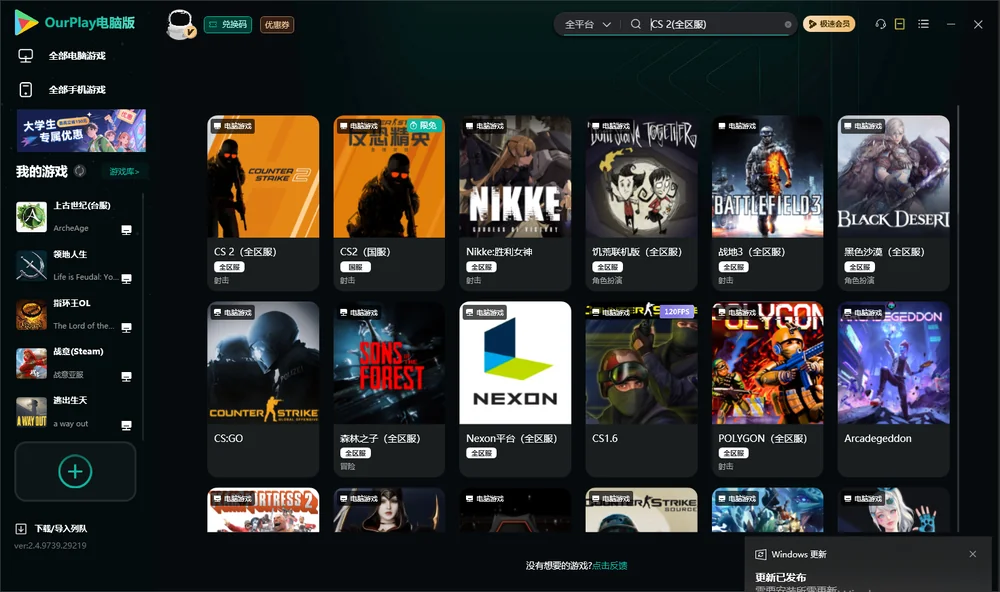Viewport: 1000px width, 592px height.
Task: Select 指环王OL in my games list
Action: pyautogui.click(x=75, y=314)
